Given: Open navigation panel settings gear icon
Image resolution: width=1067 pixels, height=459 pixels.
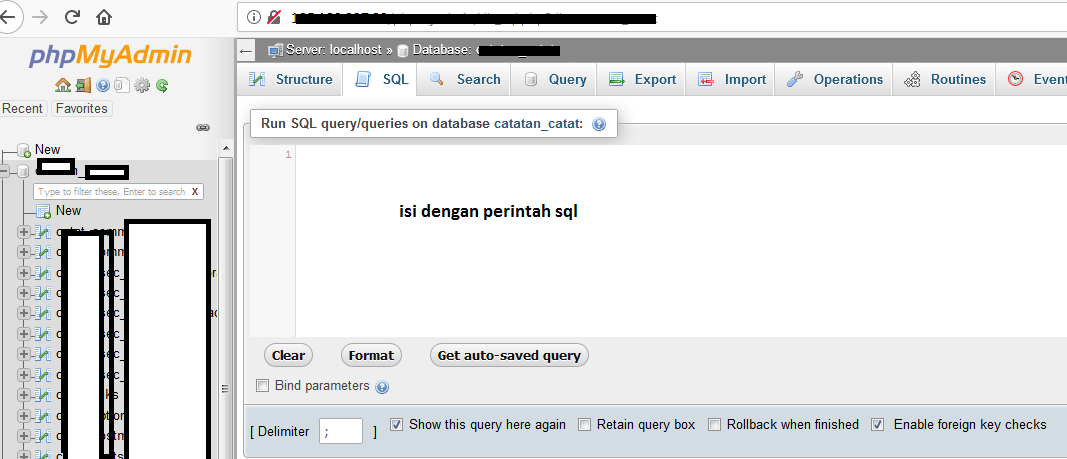Looking at the screenshot, I should point(142,85).
